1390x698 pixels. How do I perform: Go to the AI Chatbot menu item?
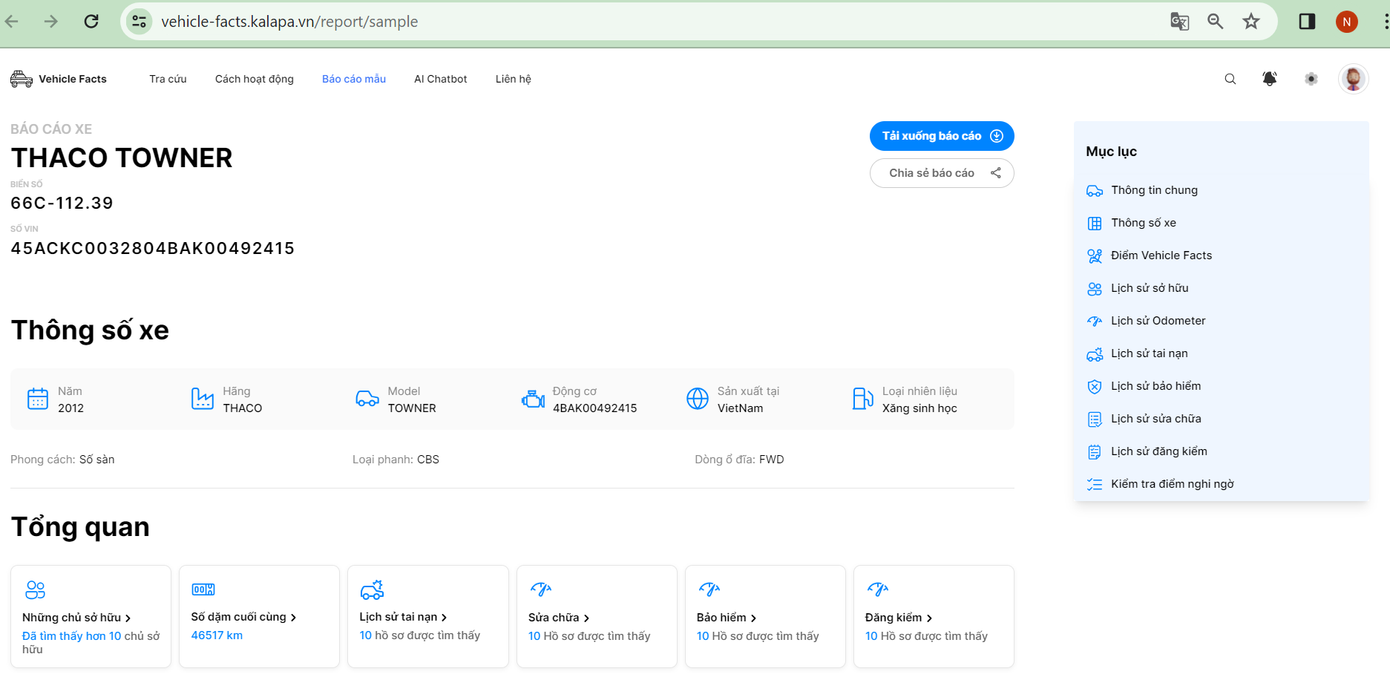pyautogui.click(x=440, y=79)
